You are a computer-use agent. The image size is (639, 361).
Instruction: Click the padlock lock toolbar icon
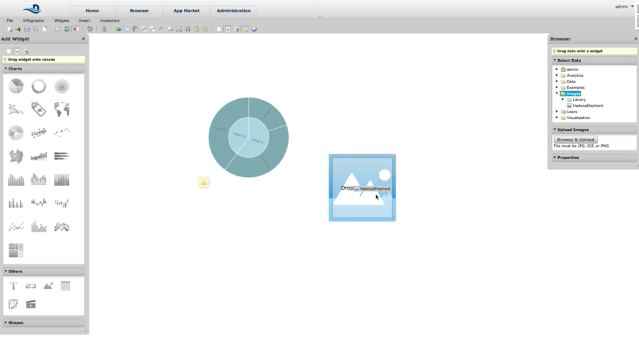click(196, 29)
